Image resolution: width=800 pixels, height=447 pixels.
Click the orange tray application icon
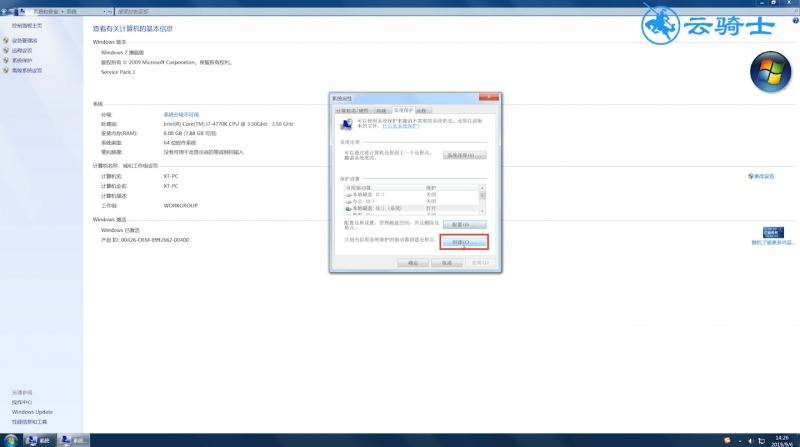[727, 440]
